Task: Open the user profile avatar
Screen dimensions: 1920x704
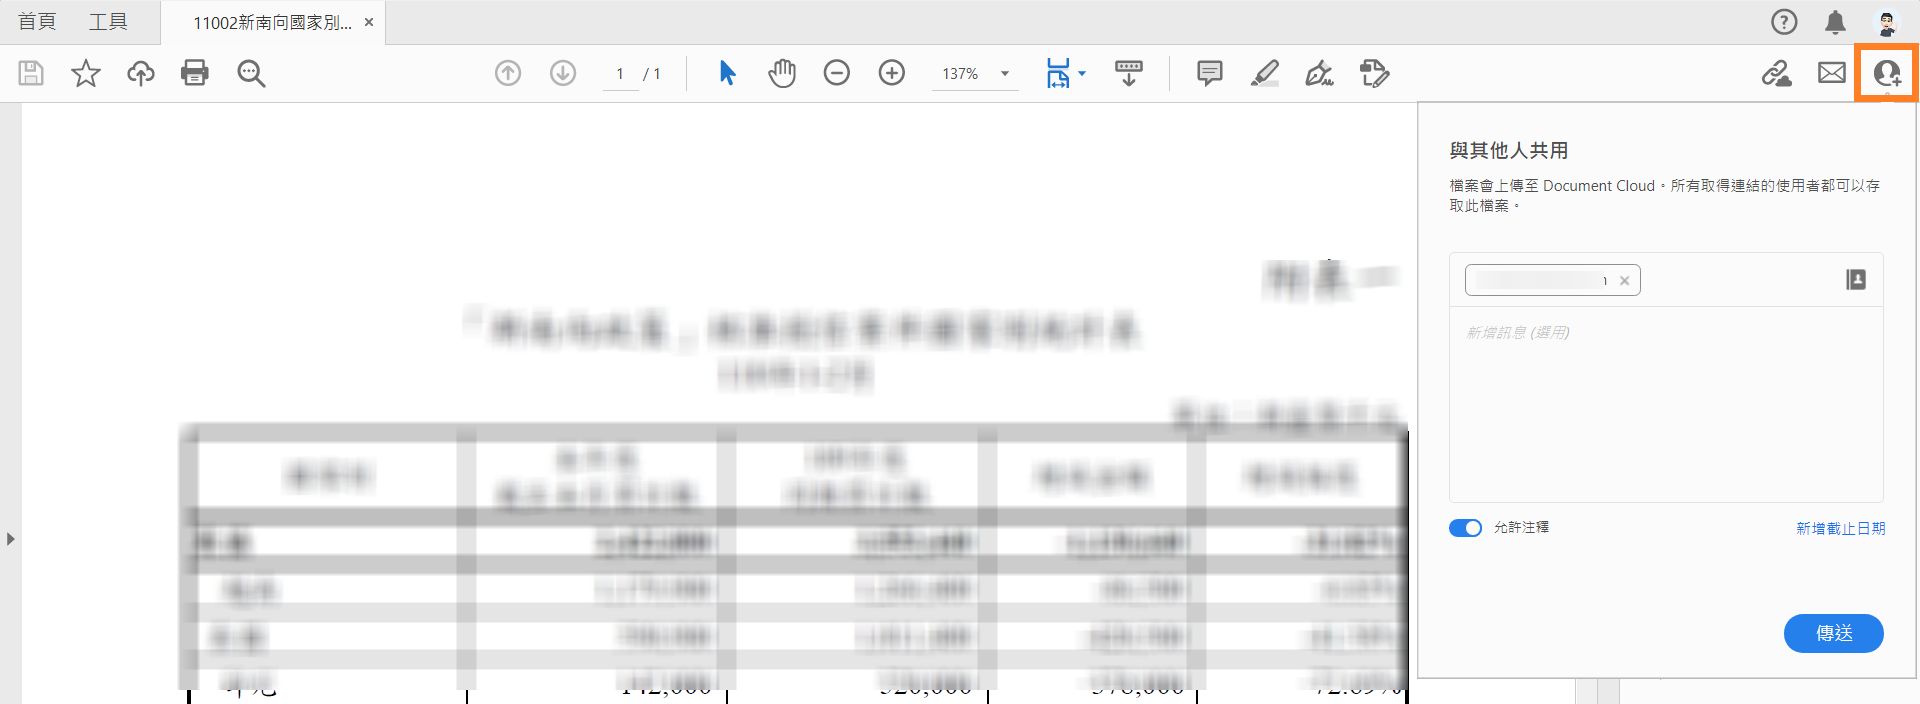Action: tap(1887, 22)
